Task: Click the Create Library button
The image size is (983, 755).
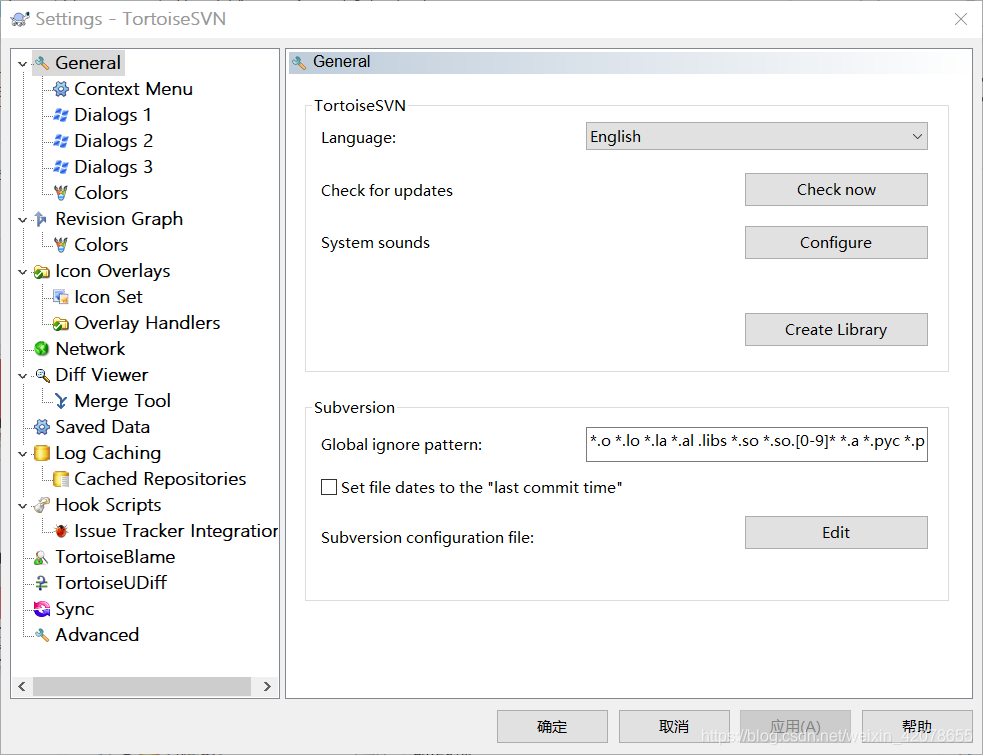Action: coord(836,329)
